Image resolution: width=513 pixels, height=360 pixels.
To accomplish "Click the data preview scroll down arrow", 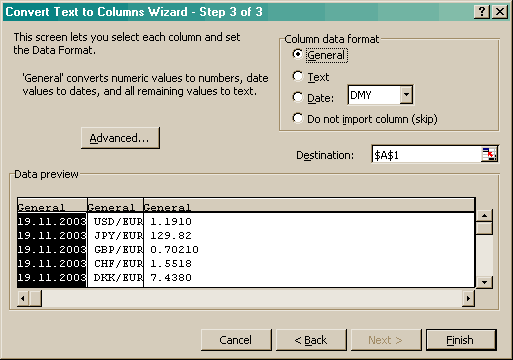I will click(484, 282).
